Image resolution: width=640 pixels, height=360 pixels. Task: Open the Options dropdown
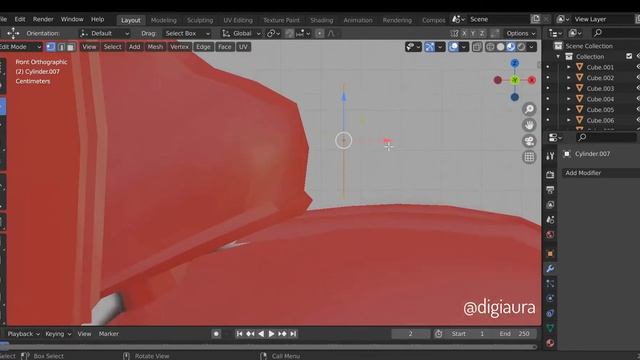coord(521,33)
